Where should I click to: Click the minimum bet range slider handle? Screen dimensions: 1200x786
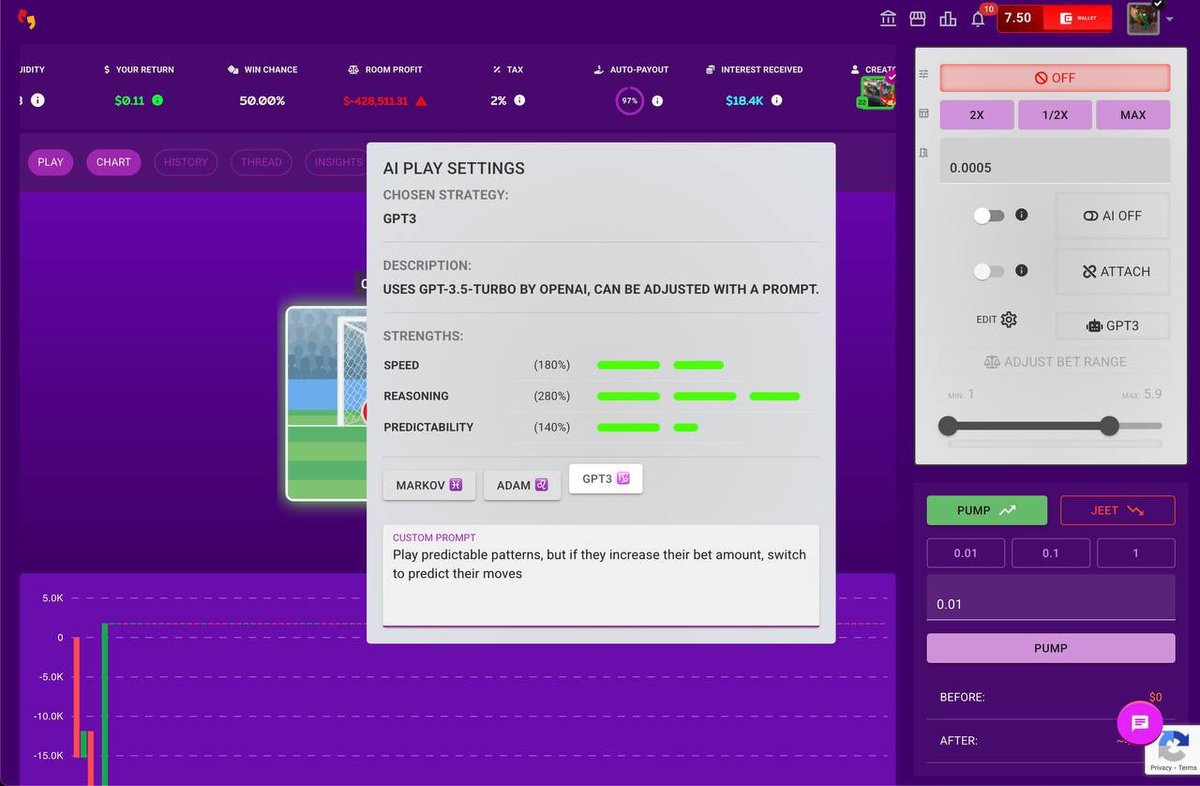(x=948, y=426)
